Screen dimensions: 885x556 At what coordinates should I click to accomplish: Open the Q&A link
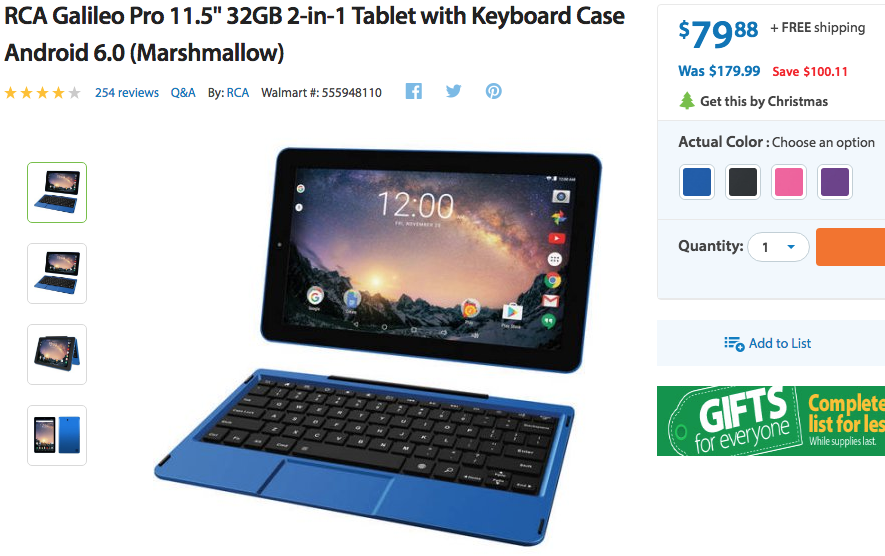[x=183, y=93]
